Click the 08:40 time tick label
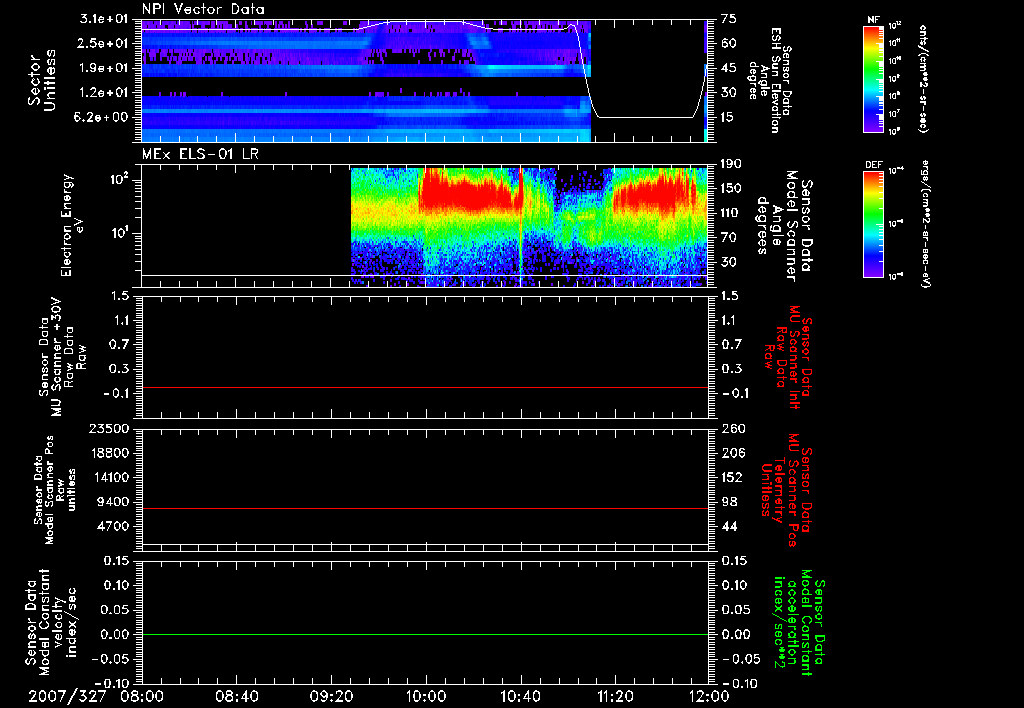Screen dimensions: 1024x708 click(236, 696)
